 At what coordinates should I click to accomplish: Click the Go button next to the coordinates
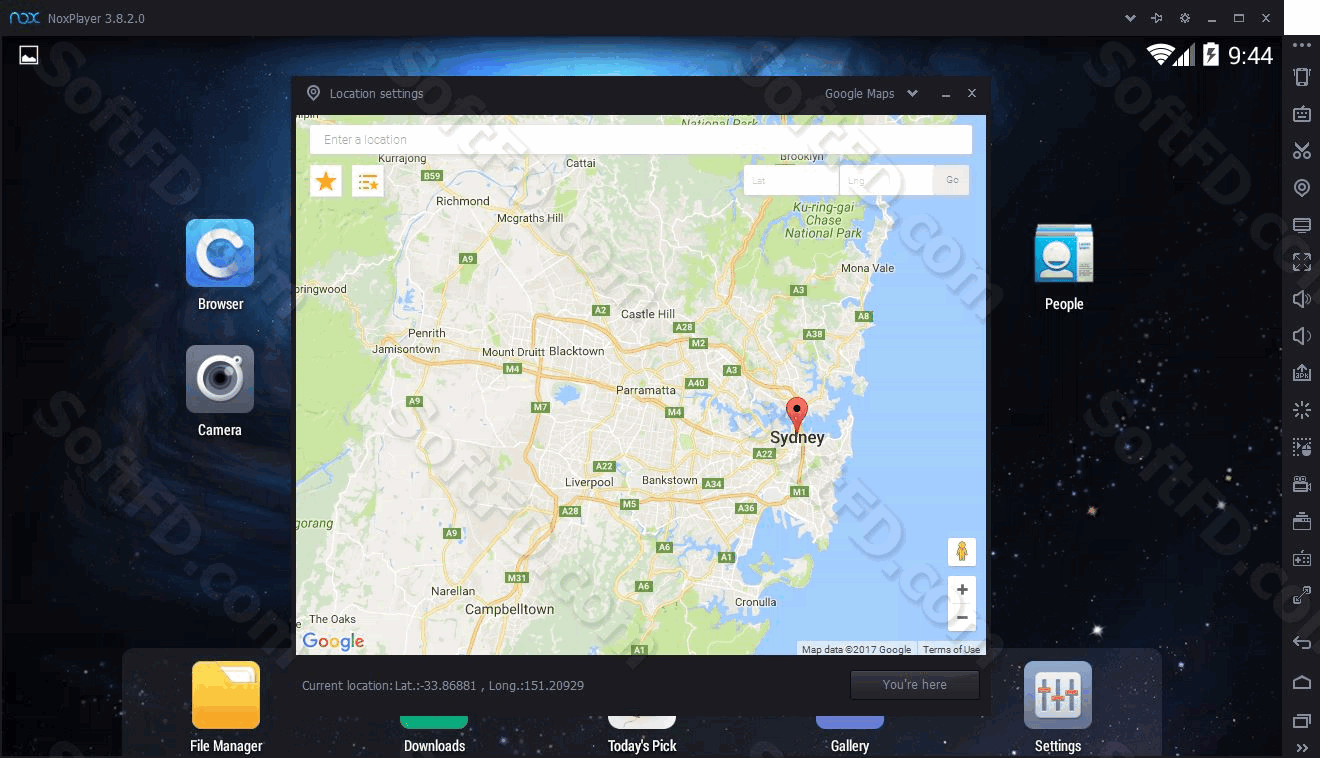point(952,180)
